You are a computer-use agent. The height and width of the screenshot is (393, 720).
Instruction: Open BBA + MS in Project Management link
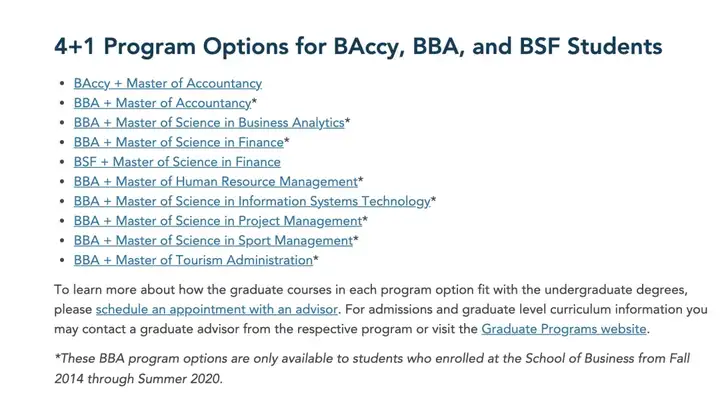(x=218, y=221)
